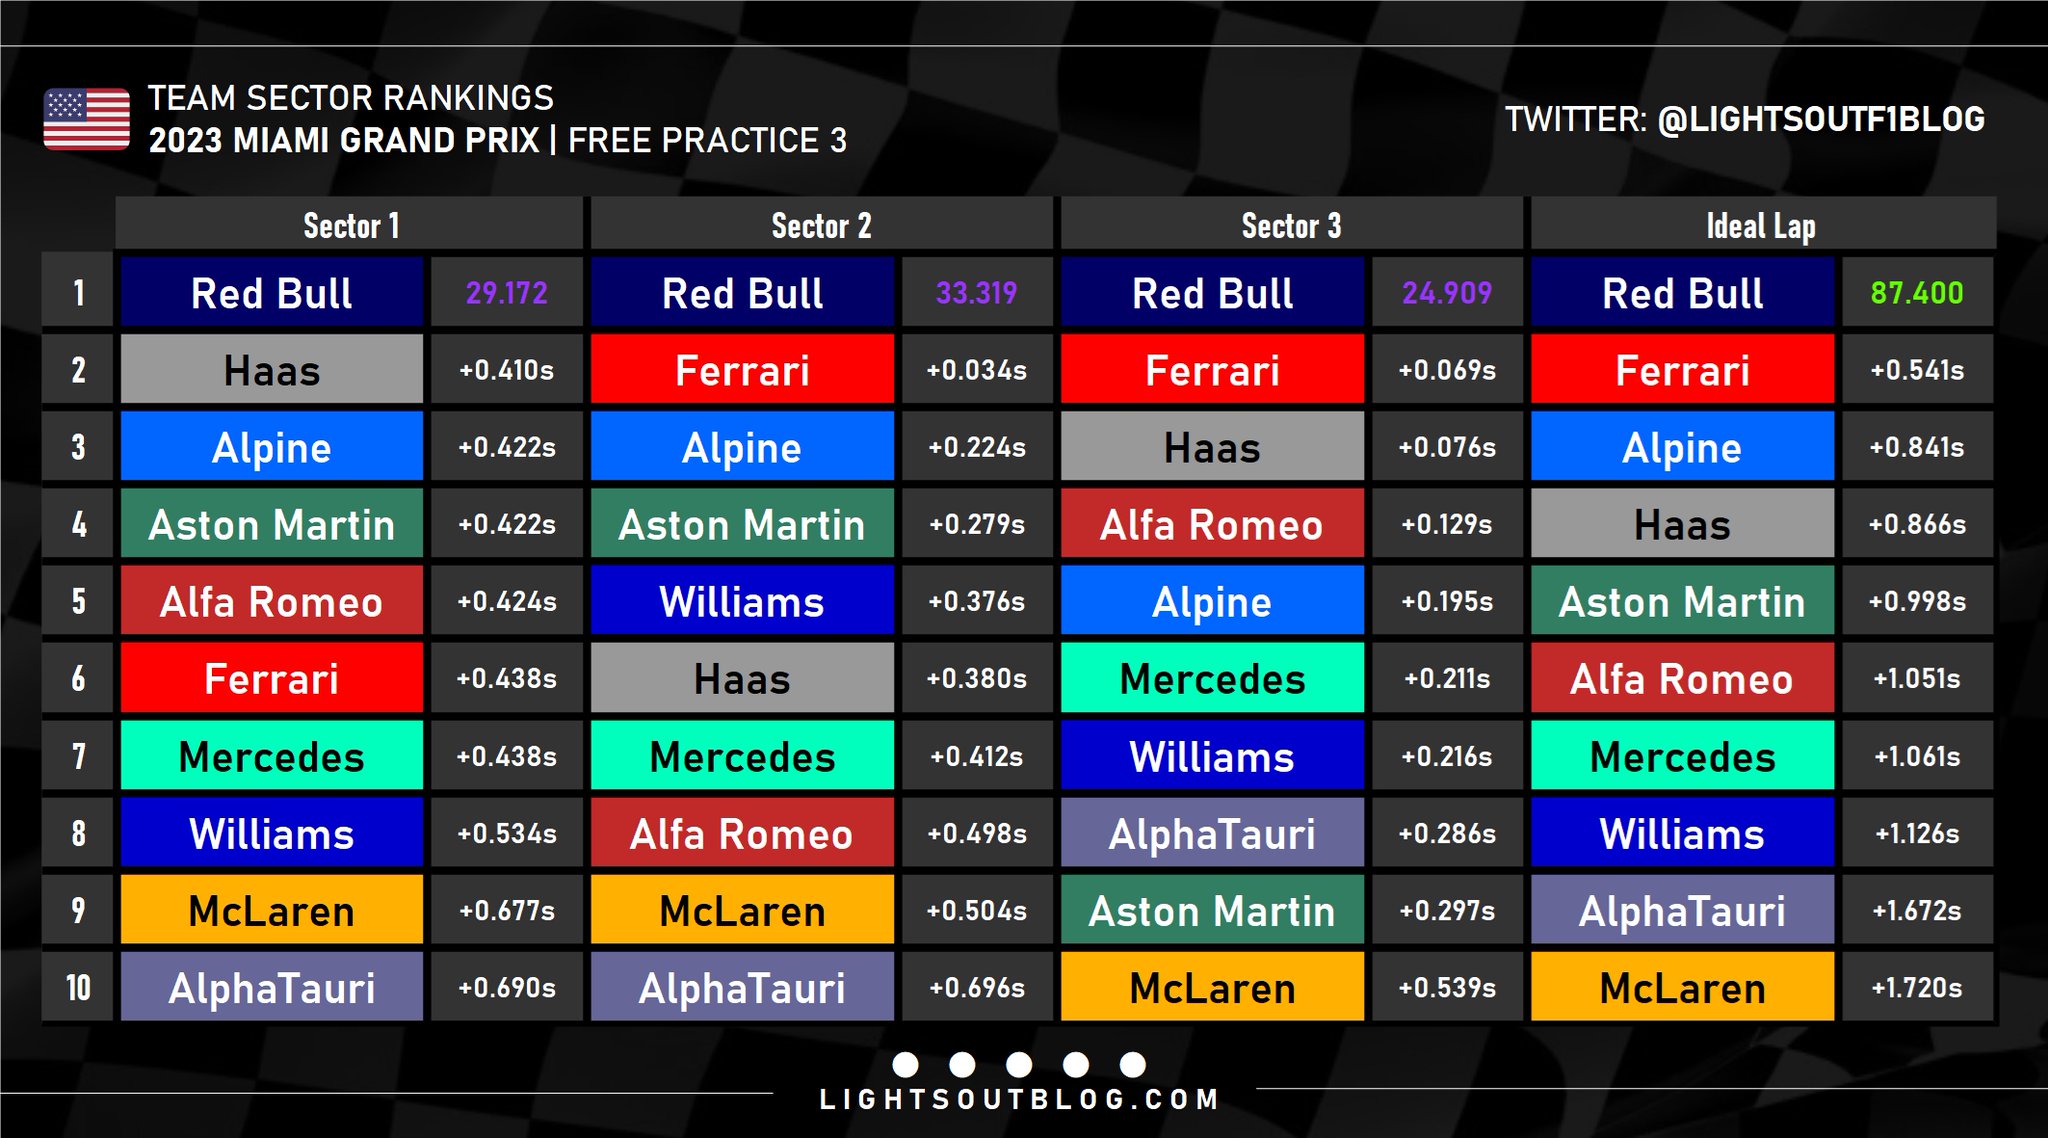Viewport: 2048px width, 1138px height.
Task: Click the Mercedes cell in Sector 3
Action: click(x=1212, y=678)
